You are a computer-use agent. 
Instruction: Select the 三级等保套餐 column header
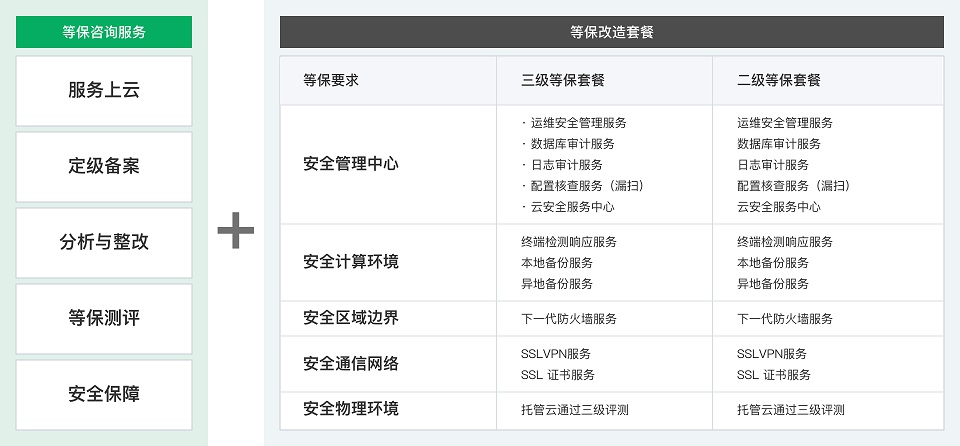point(563,80)
